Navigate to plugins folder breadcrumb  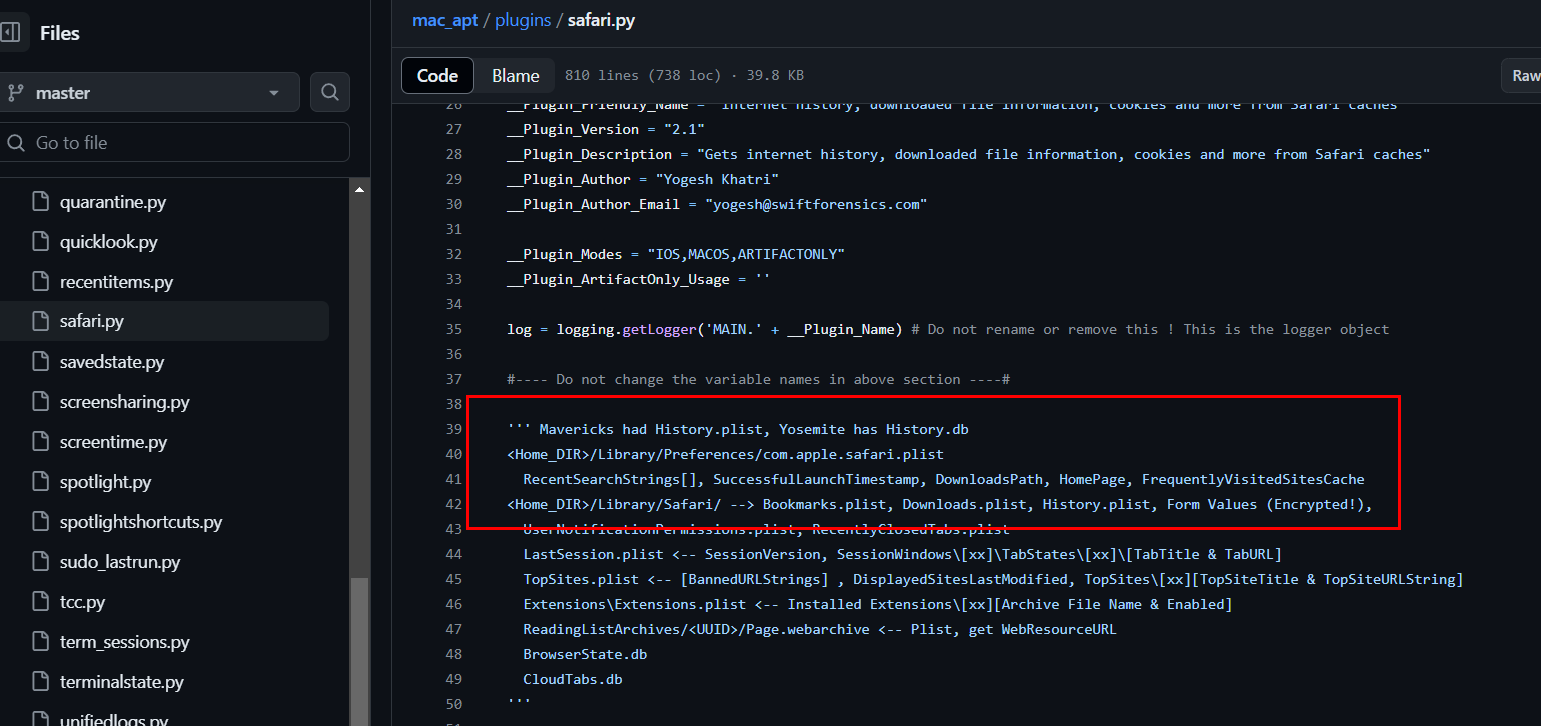coord(523,20)
